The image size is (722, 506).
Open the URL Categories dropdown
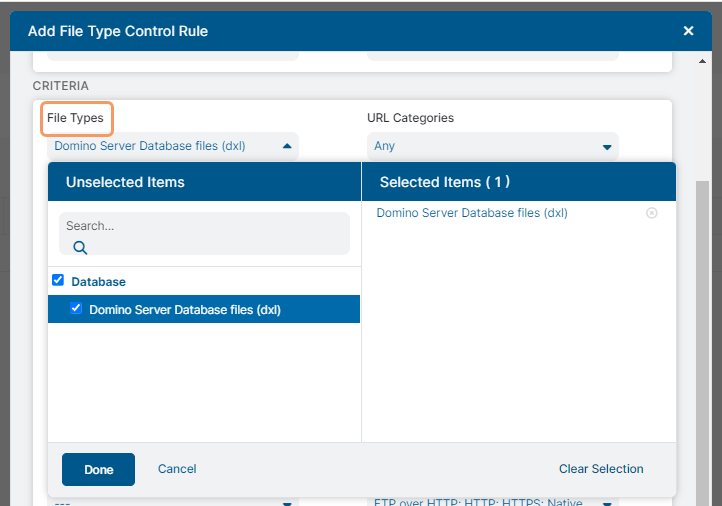pyautogui.click(x=492, y=146)
